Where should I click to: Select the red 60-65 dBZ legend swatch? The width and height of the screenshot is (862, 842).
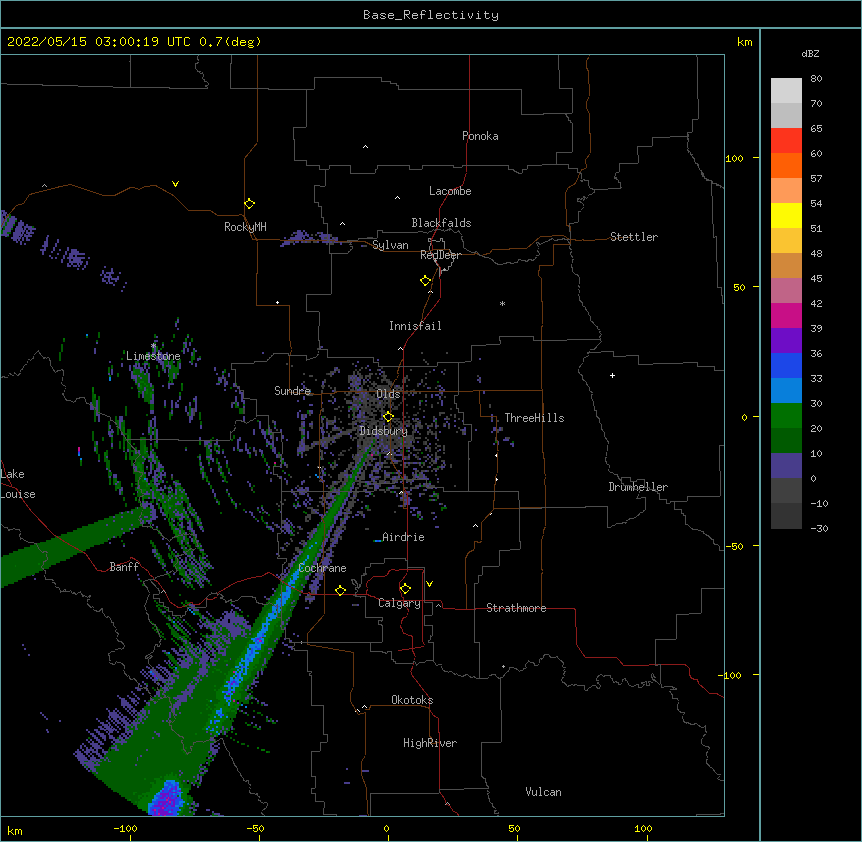tap(786, 140)
